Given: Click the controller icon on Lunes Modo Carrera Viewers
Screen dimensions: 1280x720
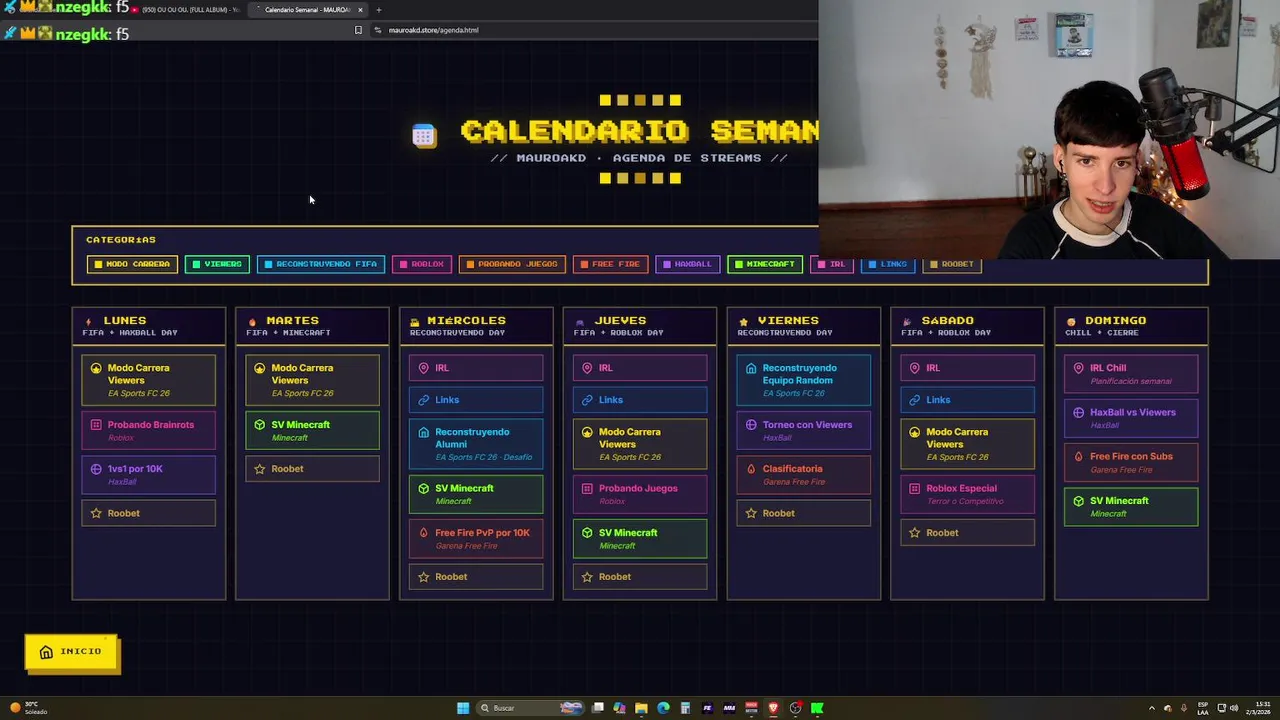Looking at the screenshot, I should tap(96, 368).
